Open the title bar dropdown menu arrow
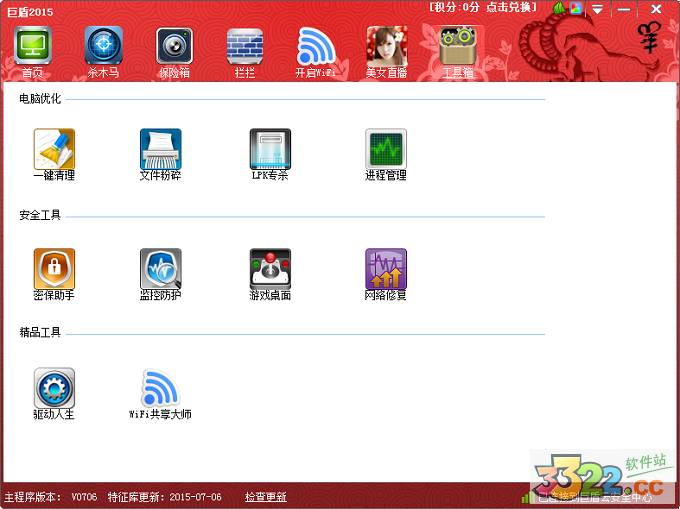Image resolution: width=680 pixels, height=509 pixels. [x=598, y=9]
